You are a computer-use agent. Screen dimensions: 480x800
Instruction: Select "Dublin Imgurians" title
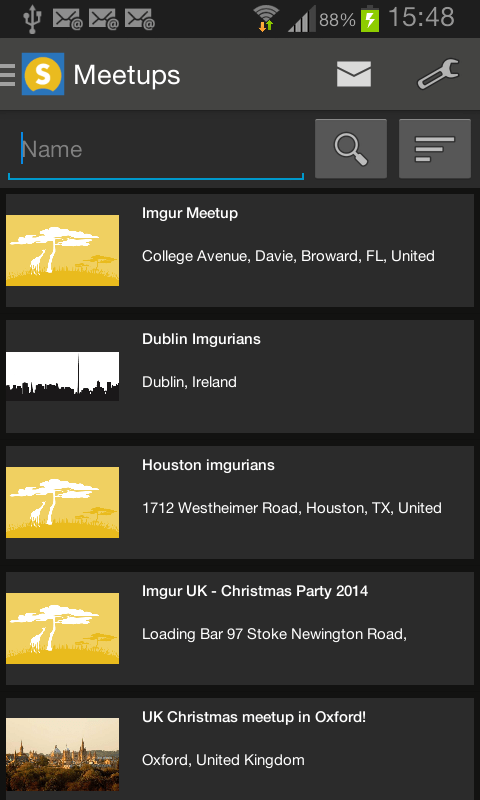[201, 339]
